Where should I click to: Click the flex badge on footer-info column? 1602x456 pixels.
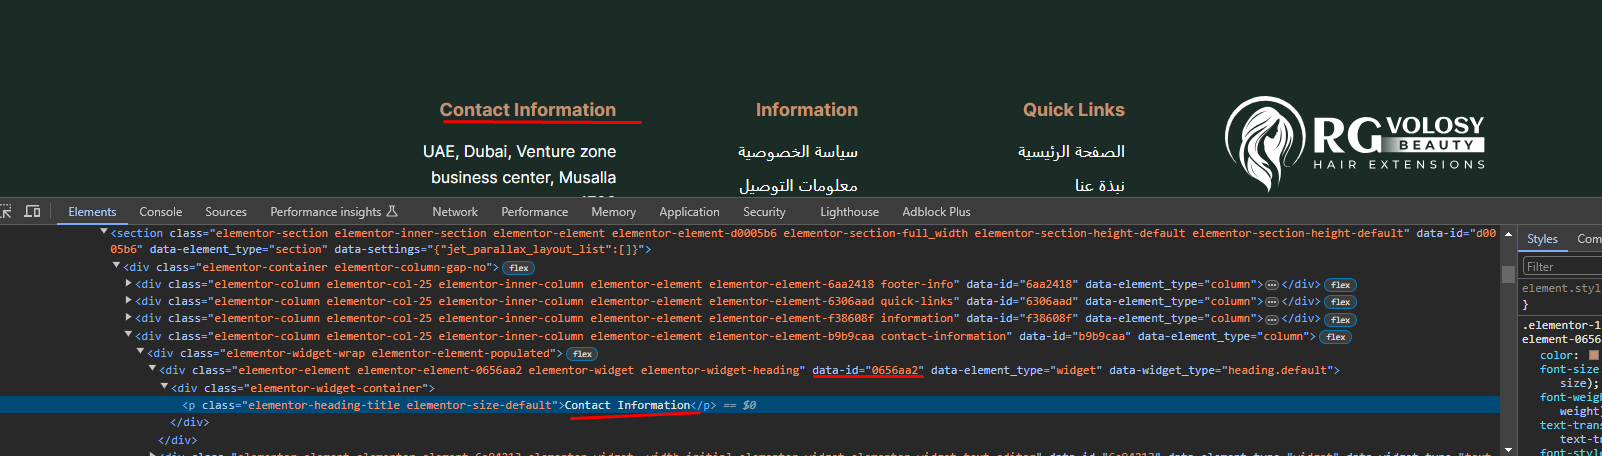tap(1340, 285)
